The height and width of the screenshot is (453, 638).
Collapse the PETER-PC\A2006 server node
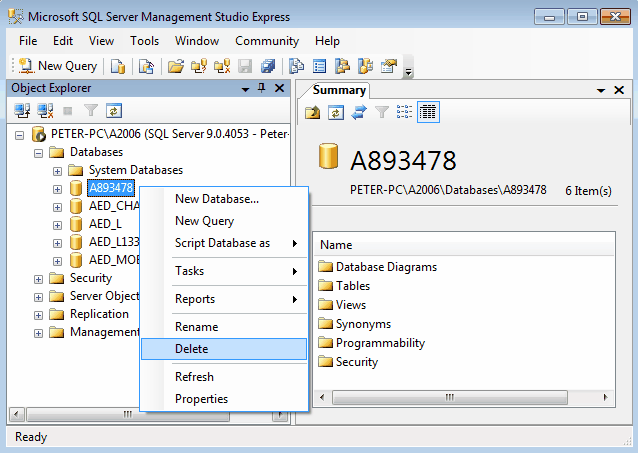click(x=20, y=135)
